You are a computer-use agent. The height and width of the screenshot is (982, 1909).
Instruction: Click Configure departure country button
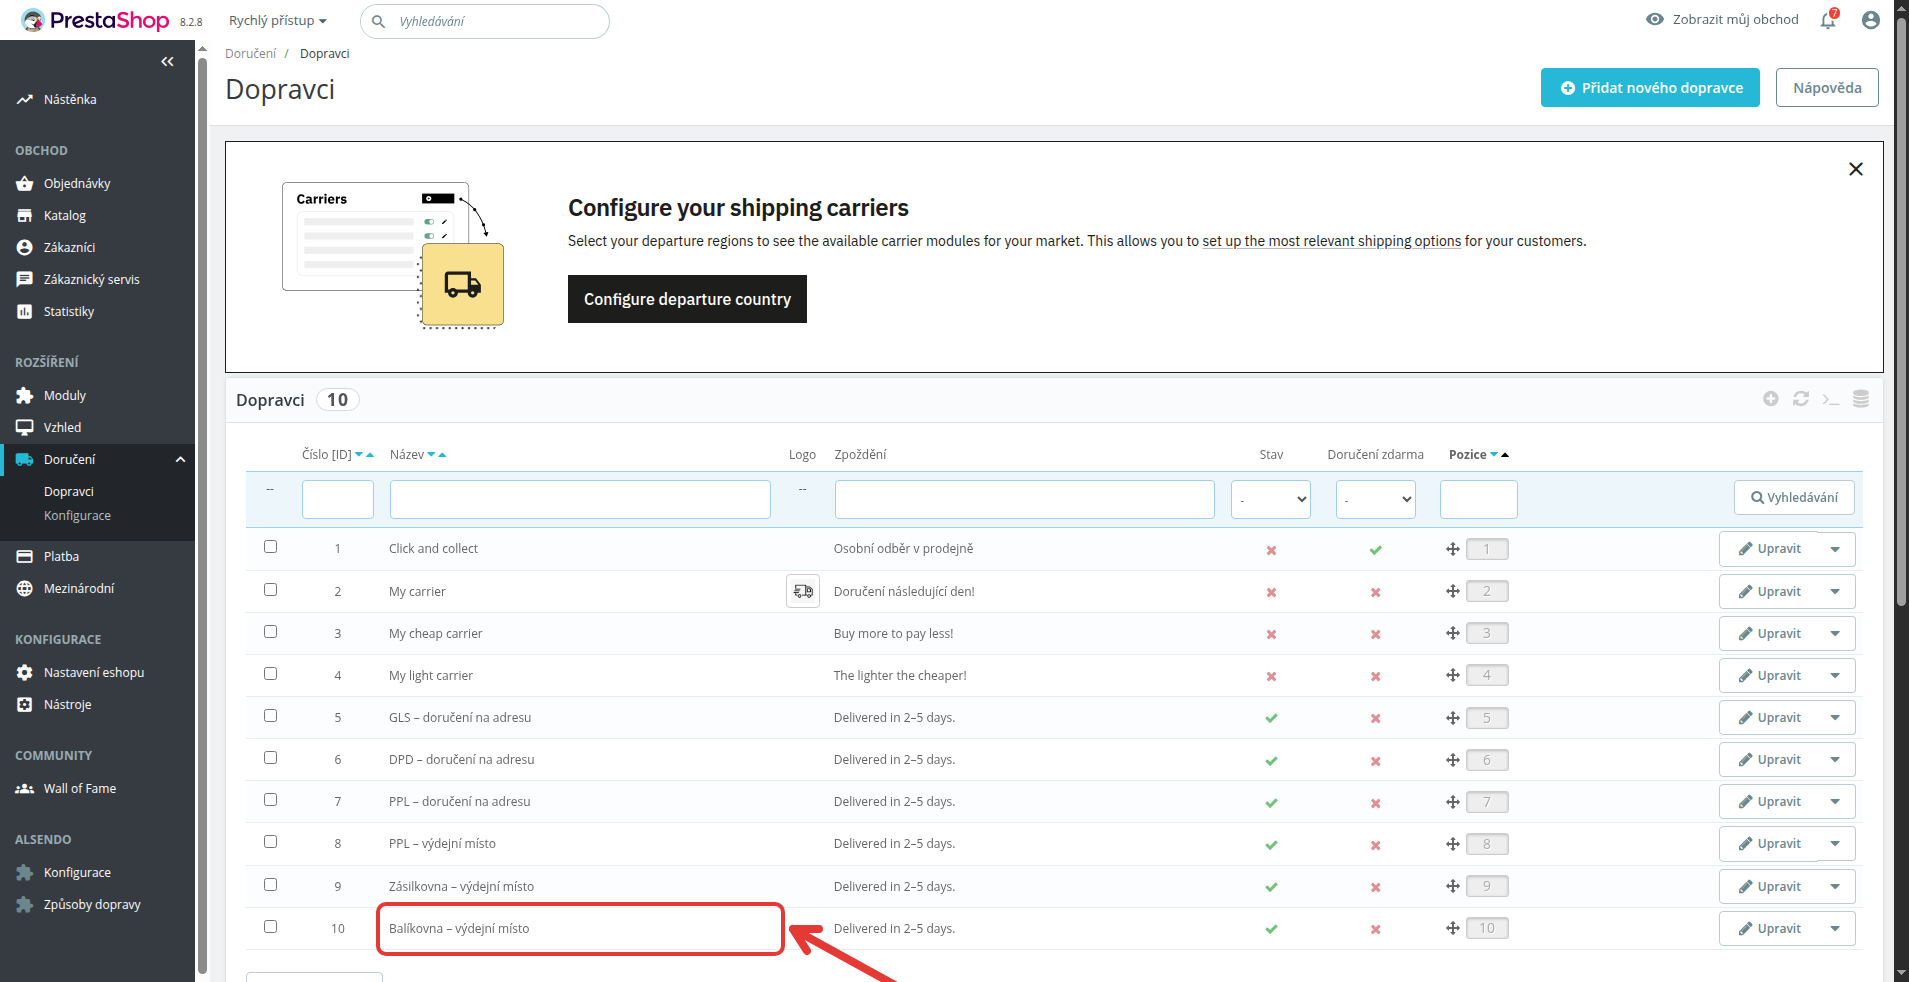[687, 299]
